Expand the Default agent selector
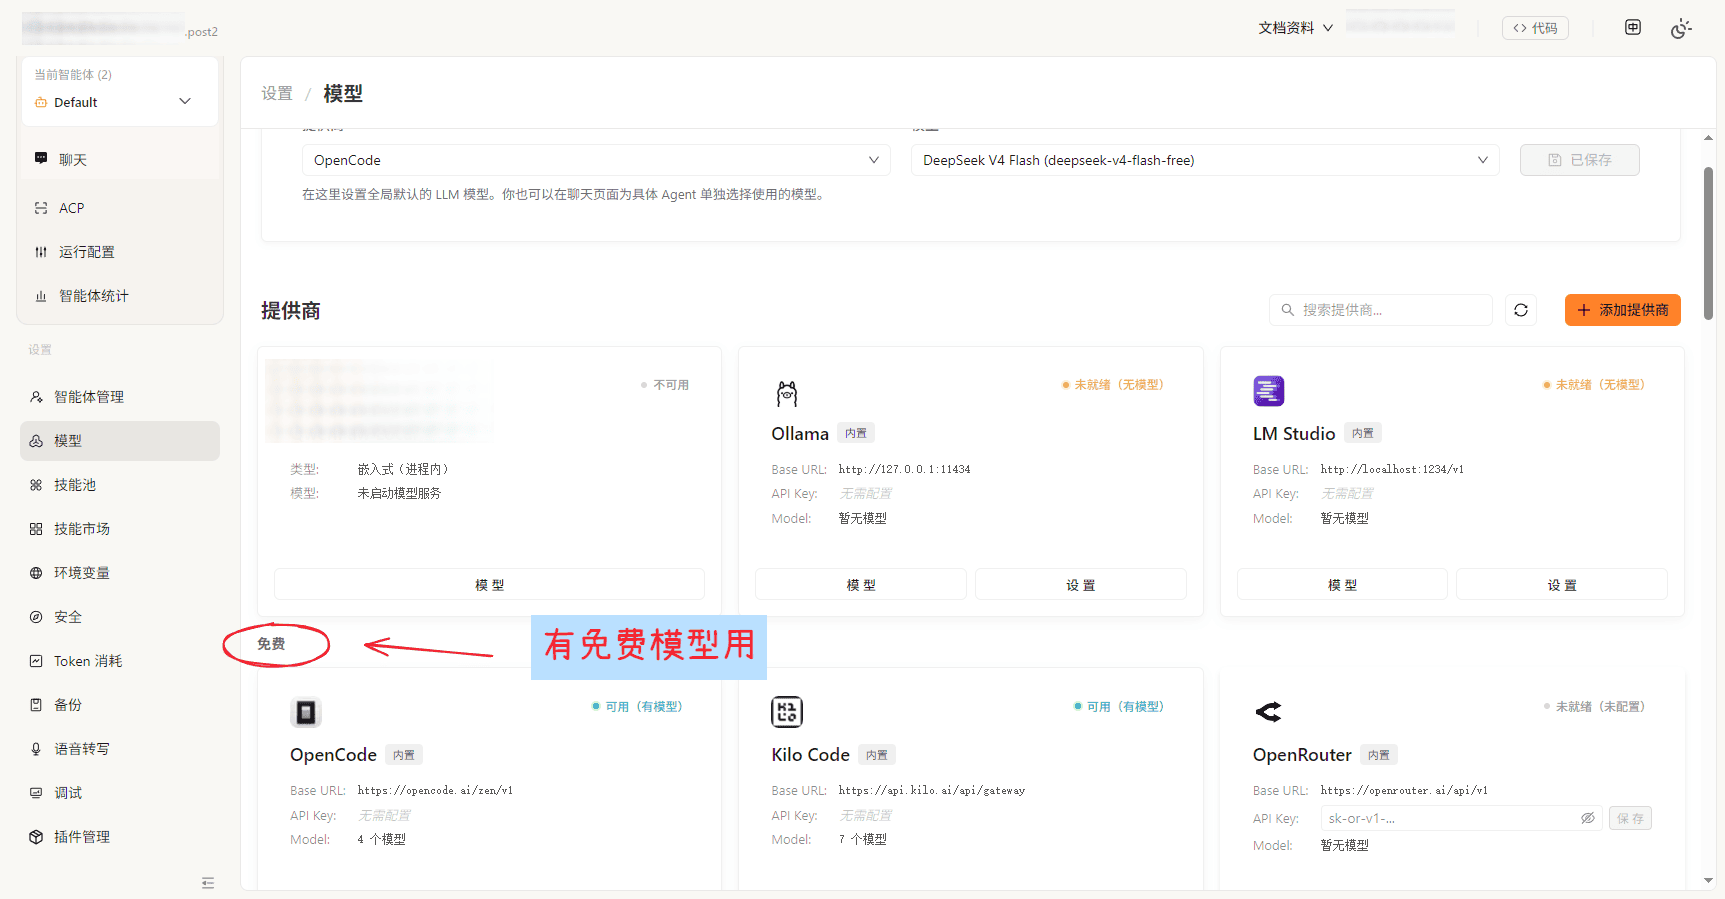 120,102
